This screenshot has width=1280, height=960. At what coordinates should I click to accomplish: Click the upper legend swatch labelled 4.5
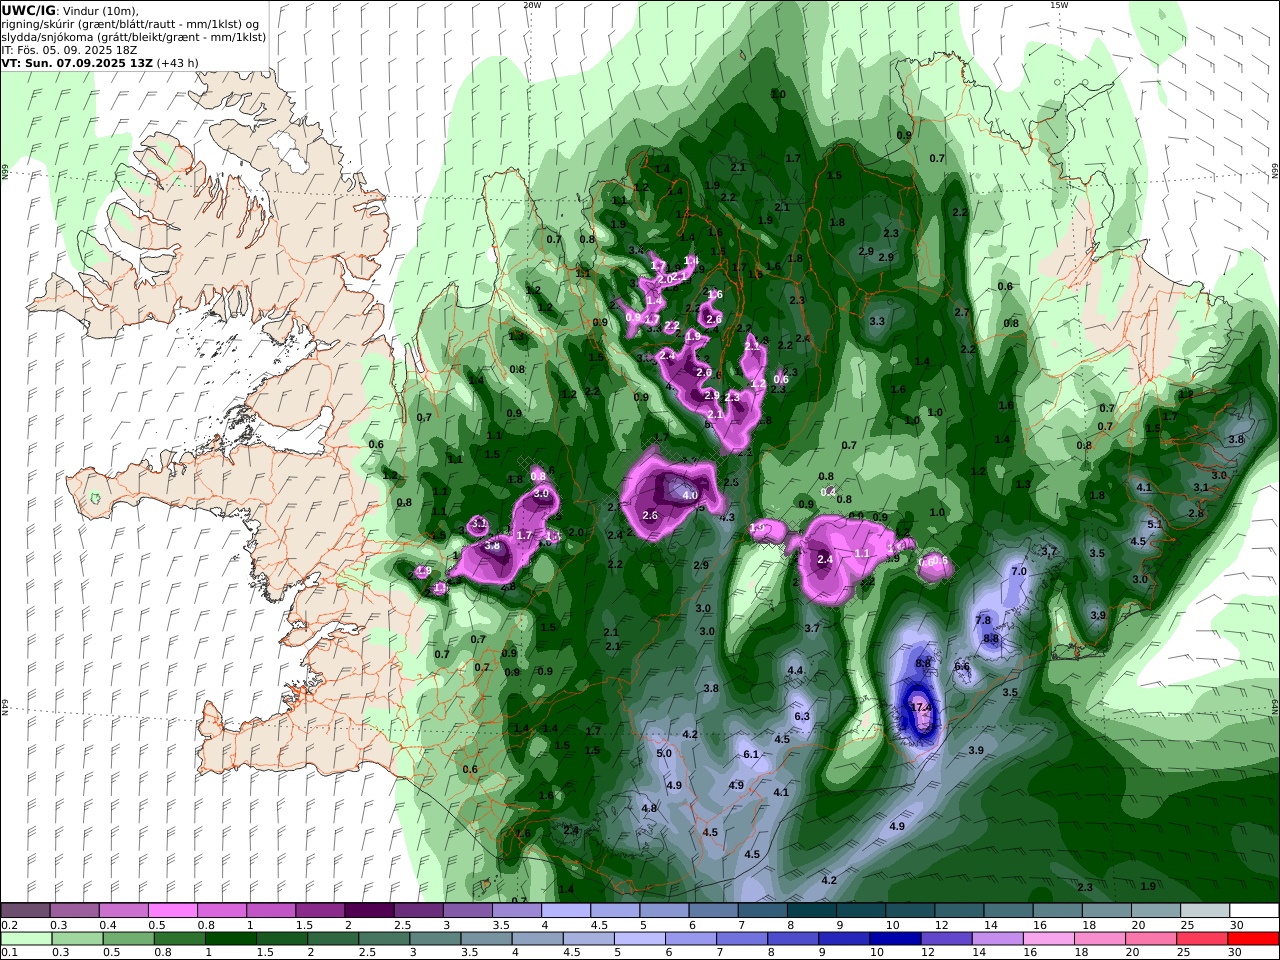(x=614, y=911)
